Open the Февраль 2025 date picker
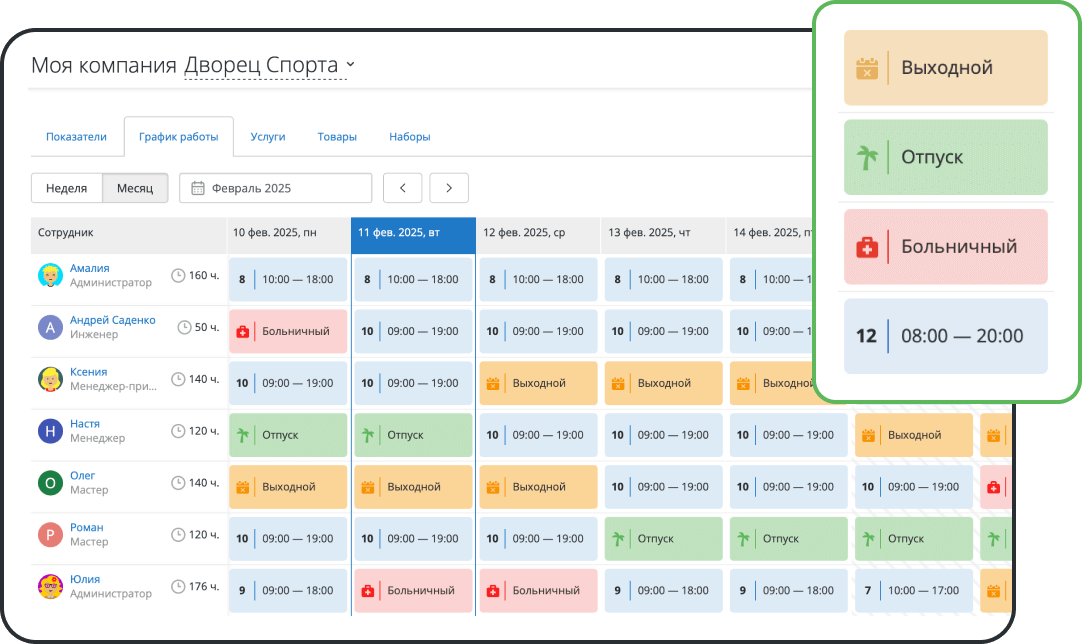The width and height of the screenshot is (1092, 644). click(276, 188)
